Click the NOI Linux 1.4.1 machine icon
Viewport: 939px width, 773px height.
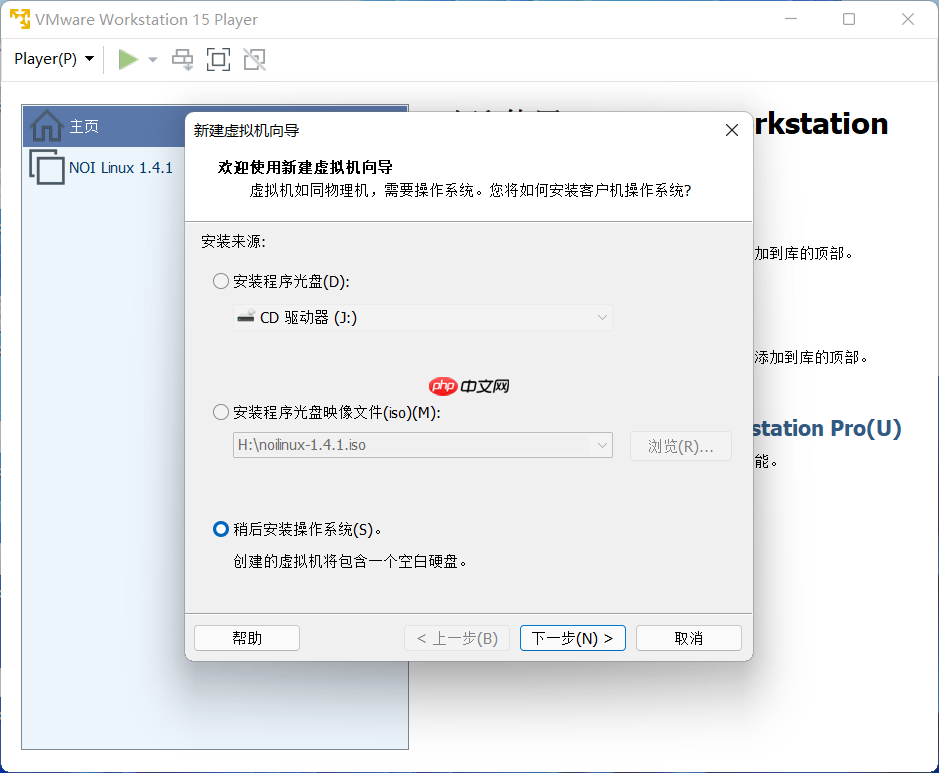[x=45, y=166]
